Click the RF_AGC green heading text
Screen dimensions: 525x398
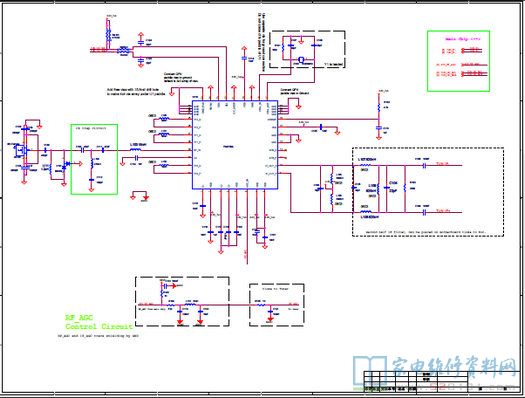coord(79,317)
